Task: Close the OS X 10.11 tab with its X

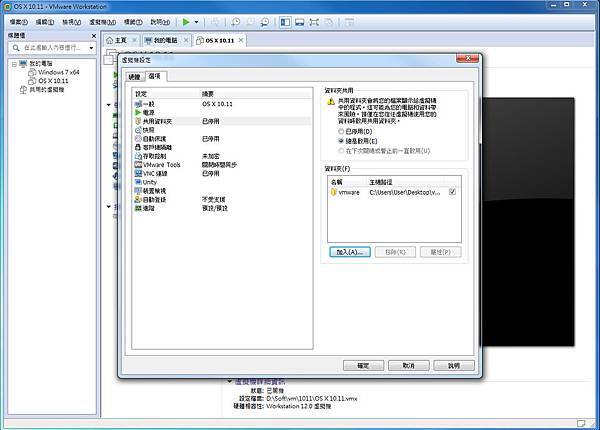Action: coord(241,40)
